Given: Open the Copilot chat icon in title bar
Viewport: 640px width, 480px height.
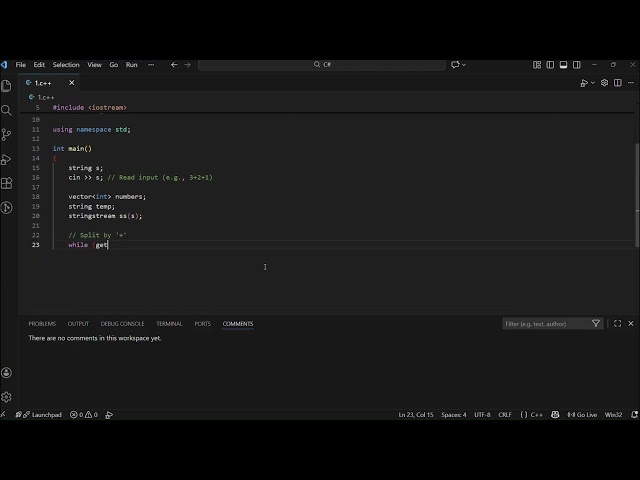Looking at the screenshot, I should 455,64.
